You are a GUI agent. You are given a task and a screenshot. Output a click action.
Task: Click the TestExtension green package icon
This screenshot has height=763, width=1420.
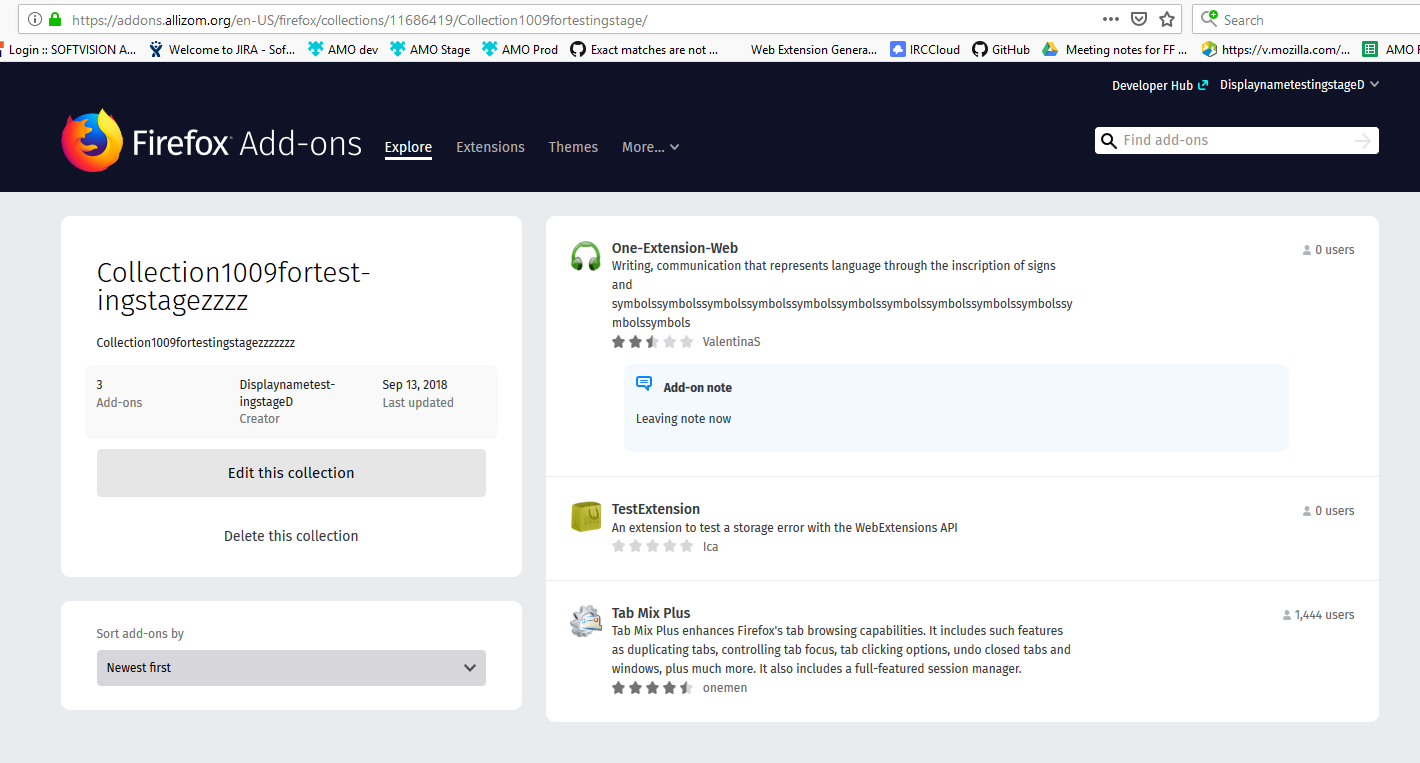point(585,517)
